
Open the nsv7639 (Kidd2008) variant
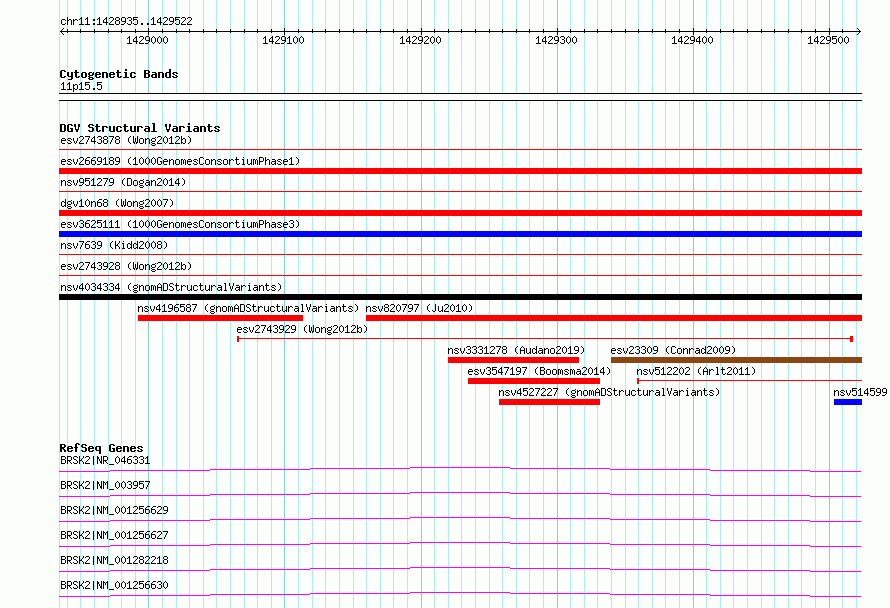pyautogui.click(x=114, y=245)
